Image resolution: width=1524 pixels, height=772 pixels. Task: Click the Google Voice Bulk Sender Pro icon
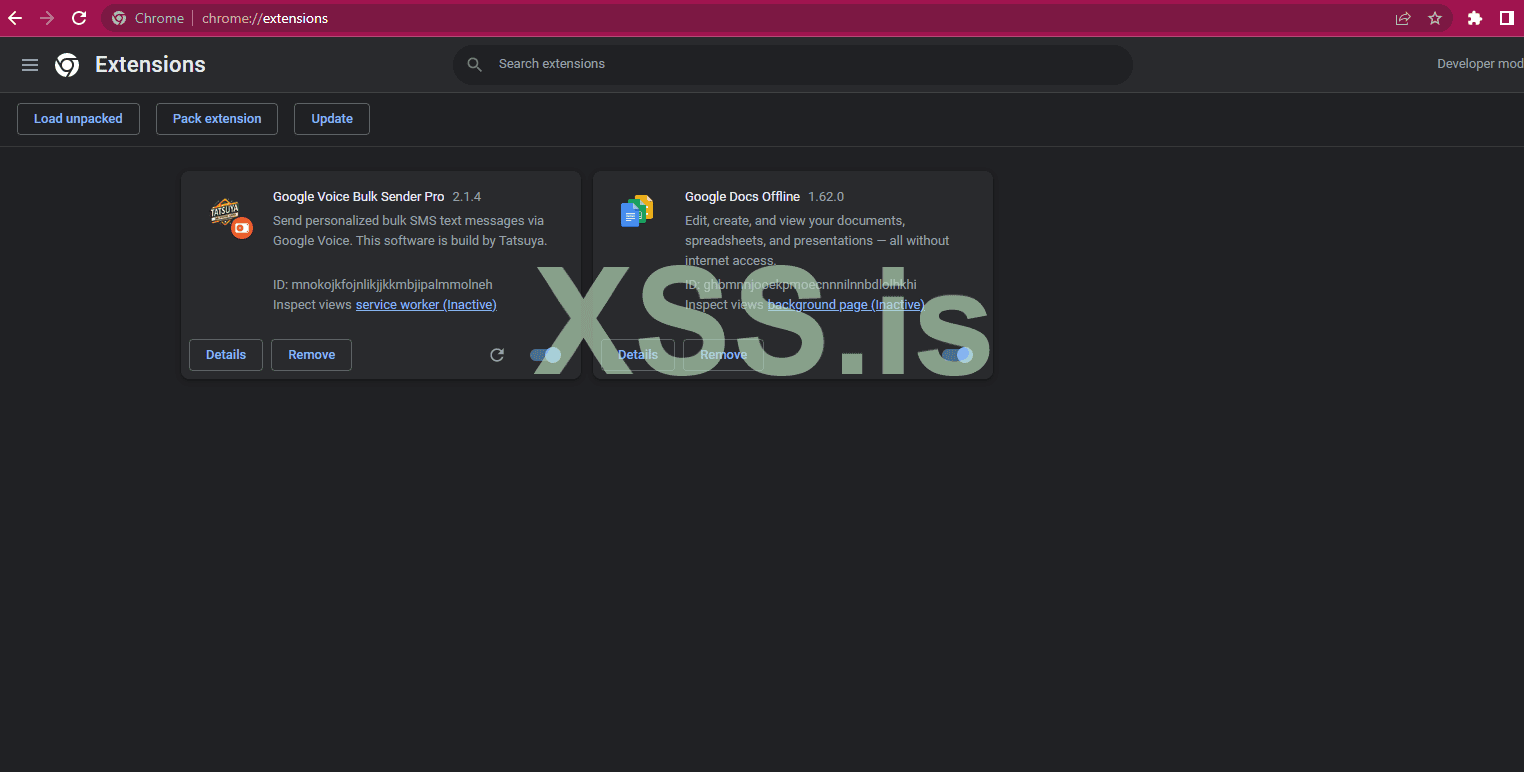(231, 217)
